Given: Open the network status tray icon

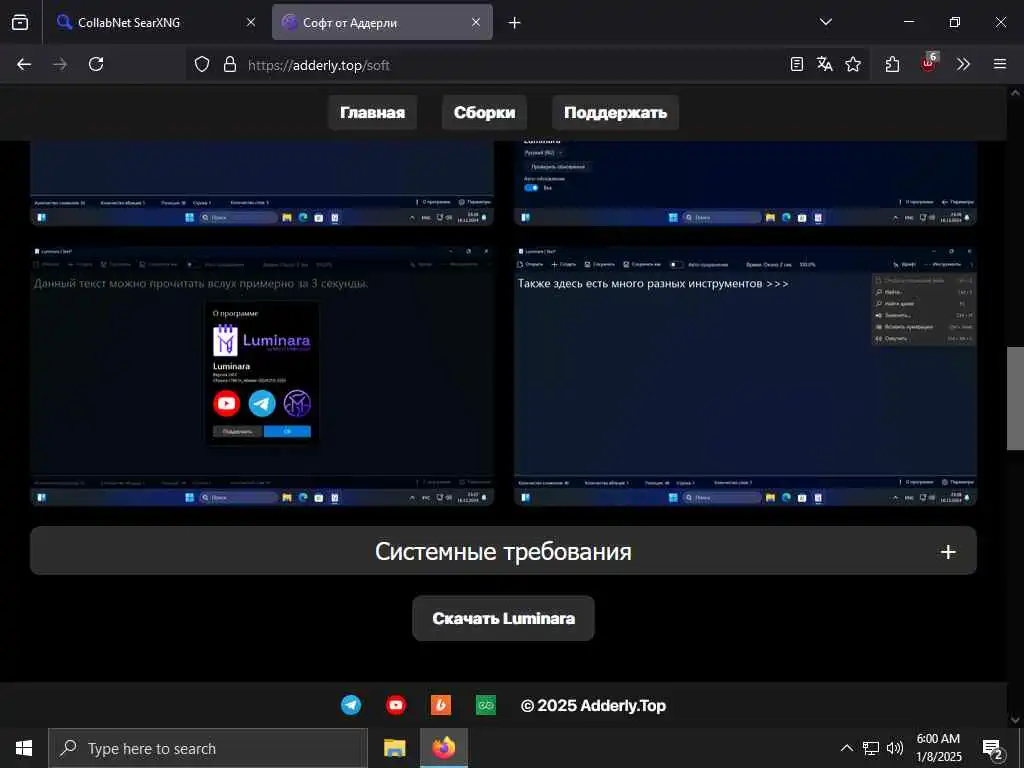Looking at the screenshot, I should pyautogui.click(x=871, y=748).
